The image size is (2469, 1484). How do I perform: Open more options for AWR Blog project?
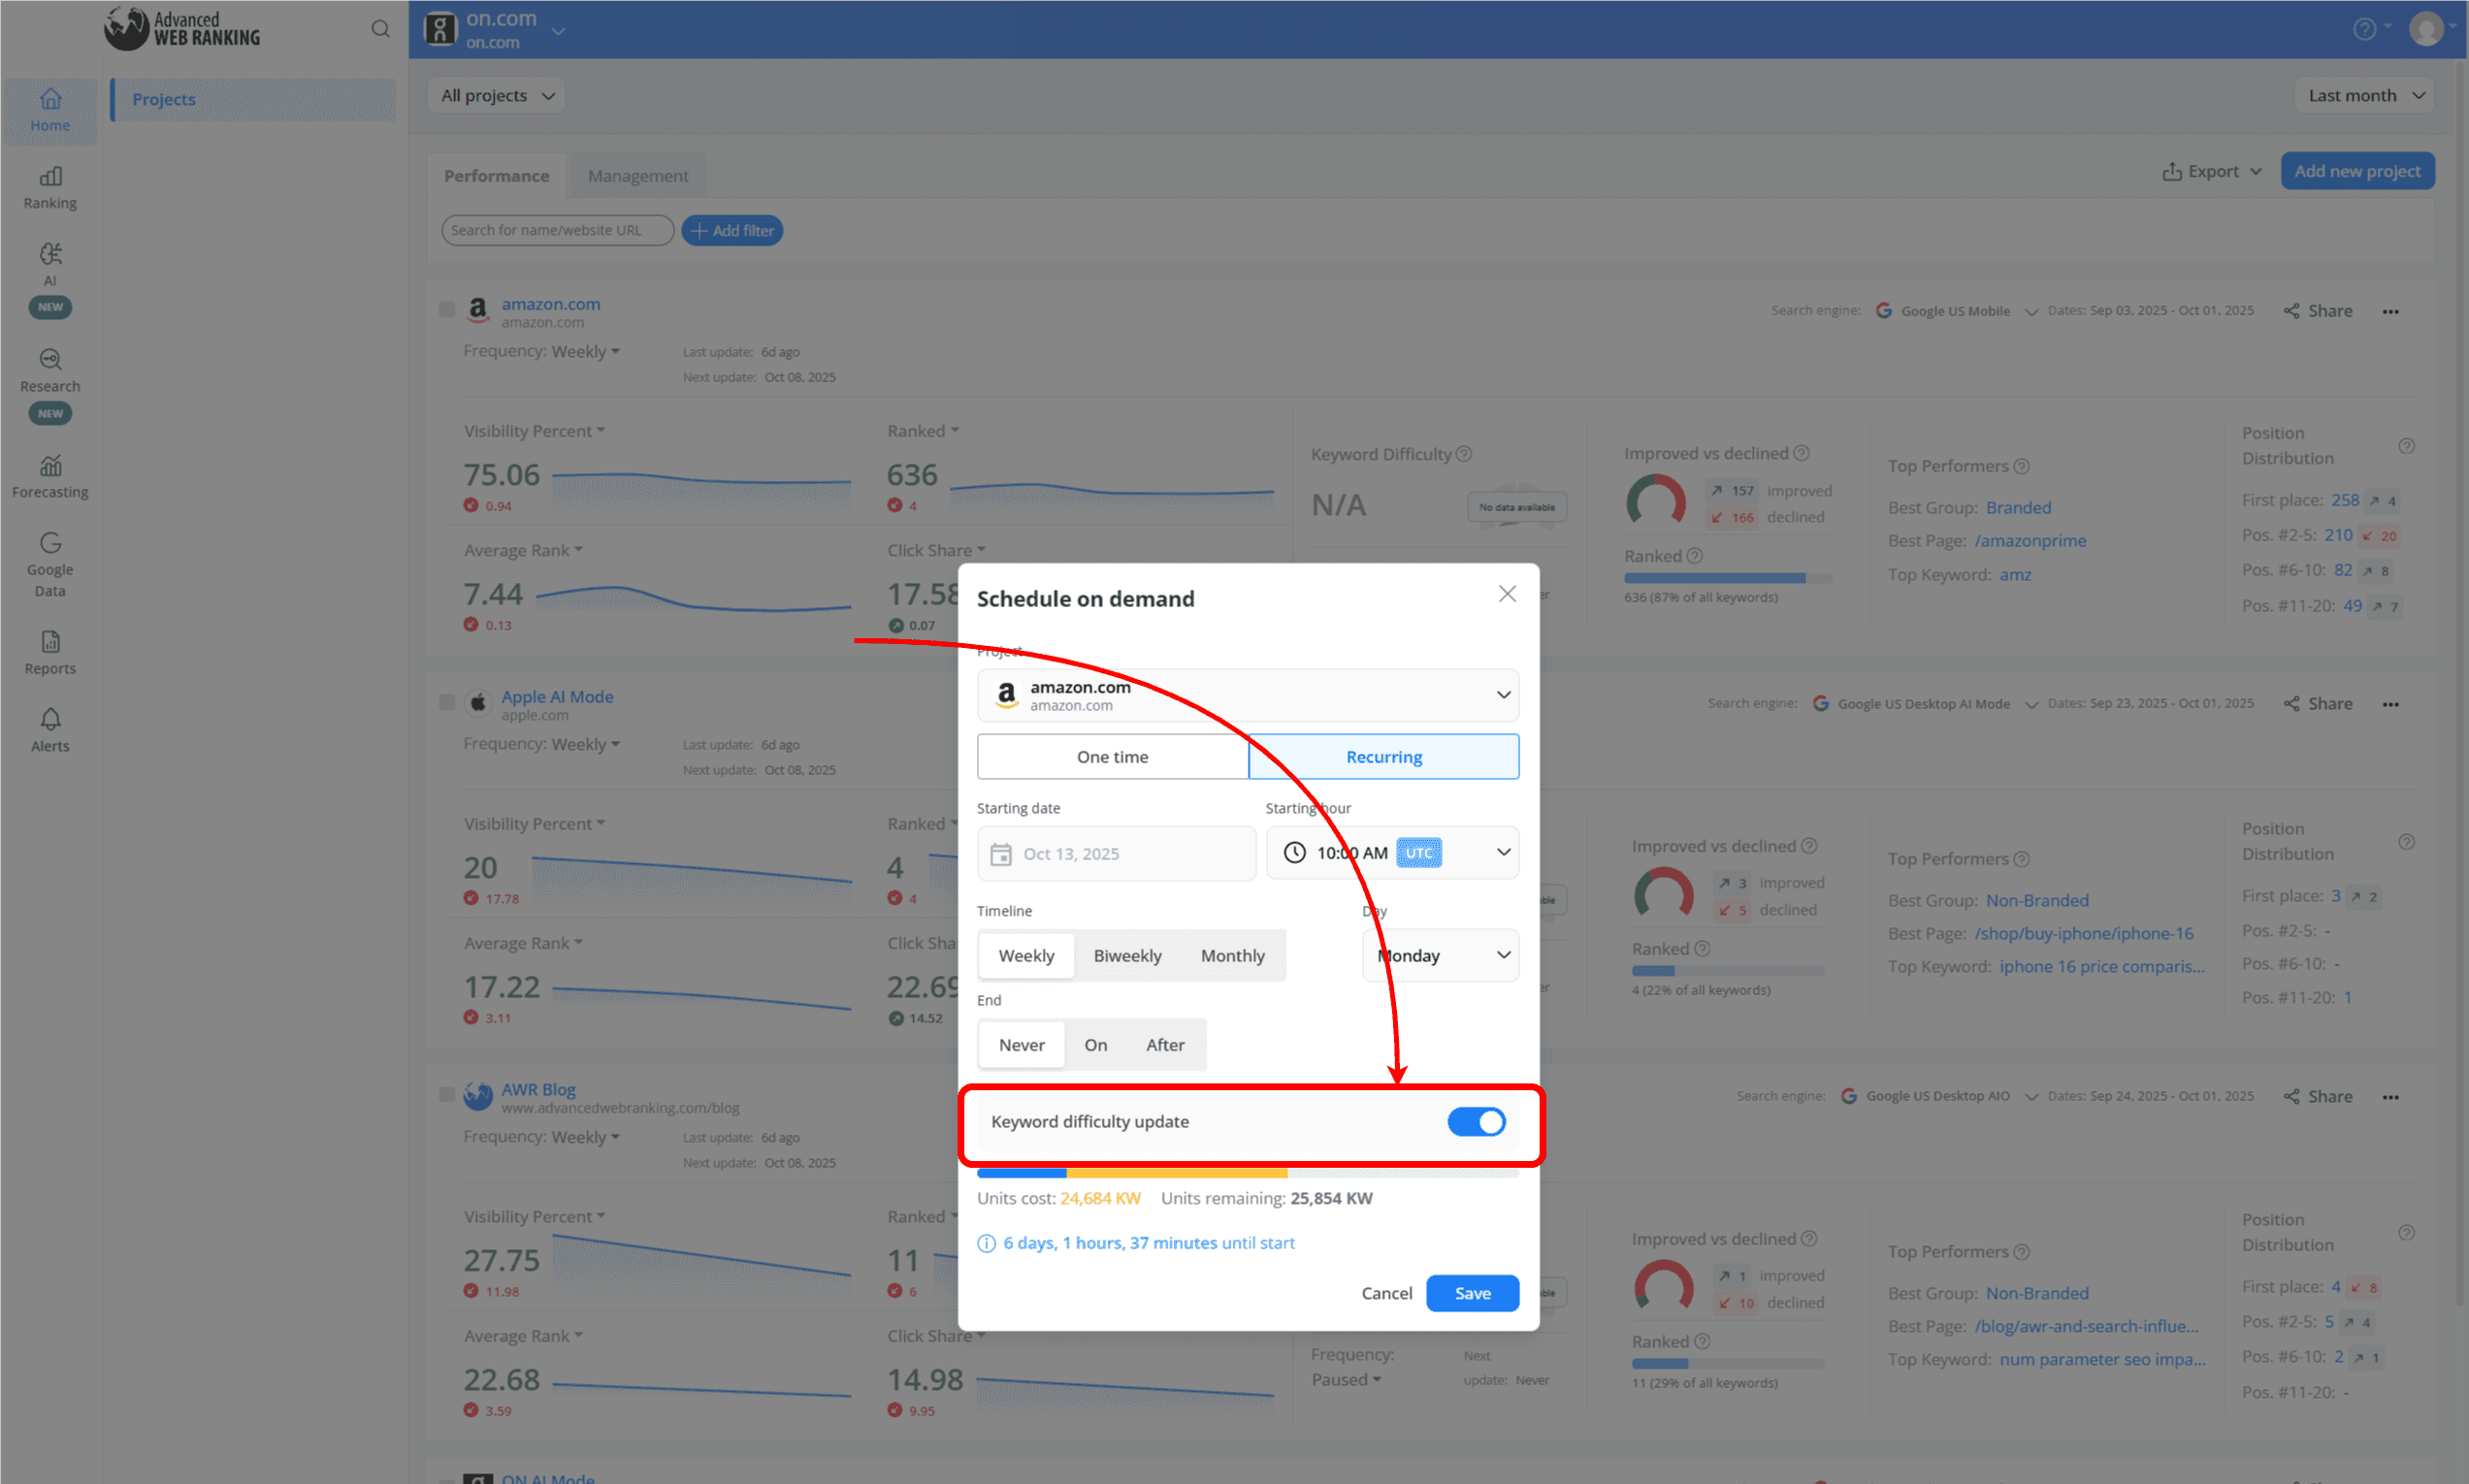point(2390,1097)
